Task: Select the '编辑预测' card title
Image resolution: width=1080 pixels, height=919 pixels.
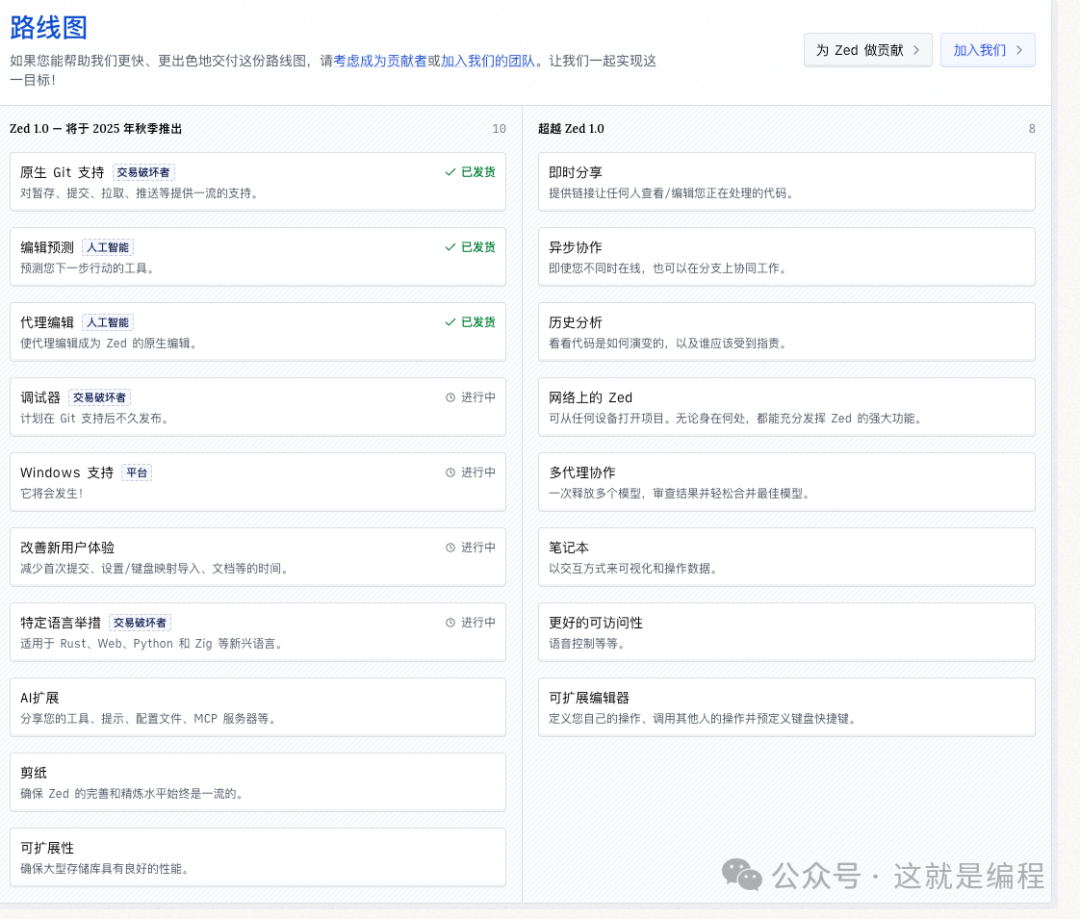Action: [x=47, y=247]
